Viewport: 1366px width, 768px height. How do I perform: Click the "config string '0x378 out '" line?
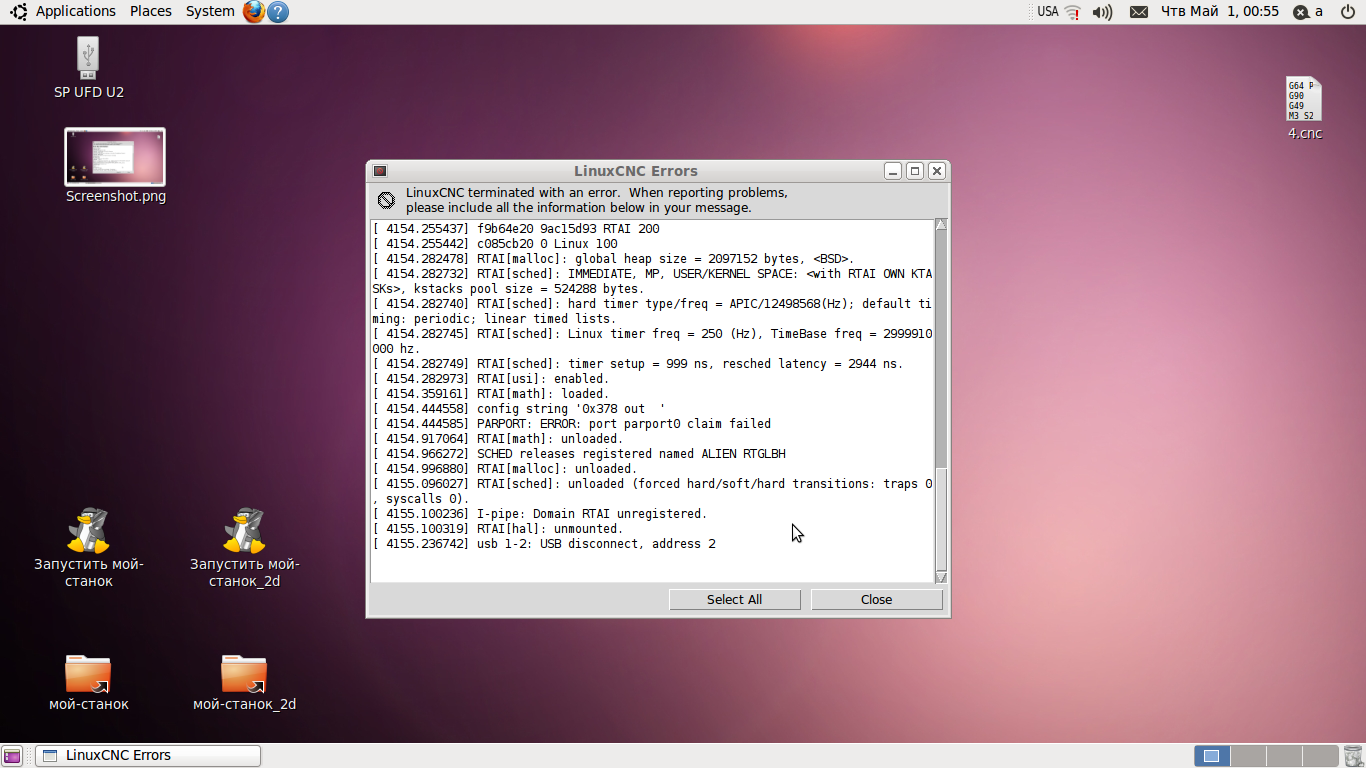(x=571, y=409)
